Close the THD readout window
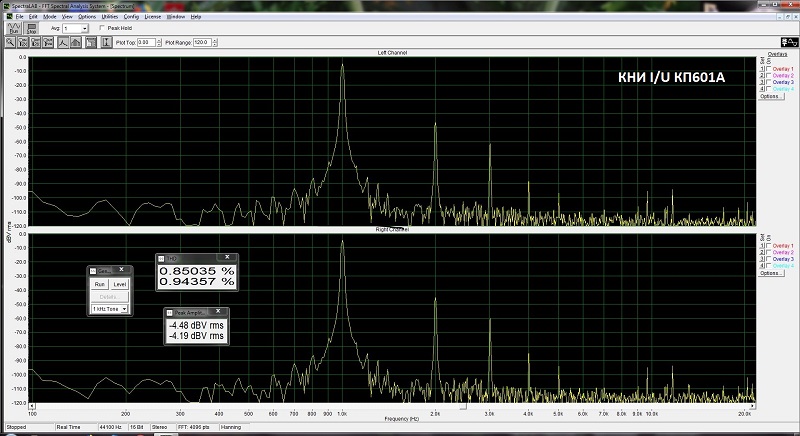The width and height of the screenshot is (800, 436). click(x=226, y=258)
